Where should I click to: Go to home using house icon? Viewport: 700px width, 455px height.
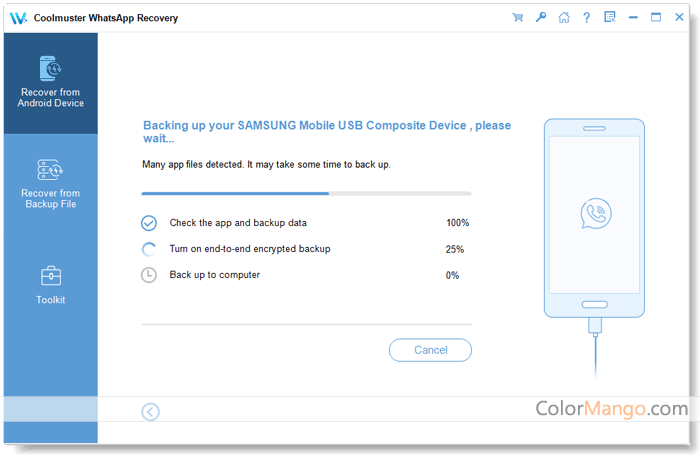[564, 17]
